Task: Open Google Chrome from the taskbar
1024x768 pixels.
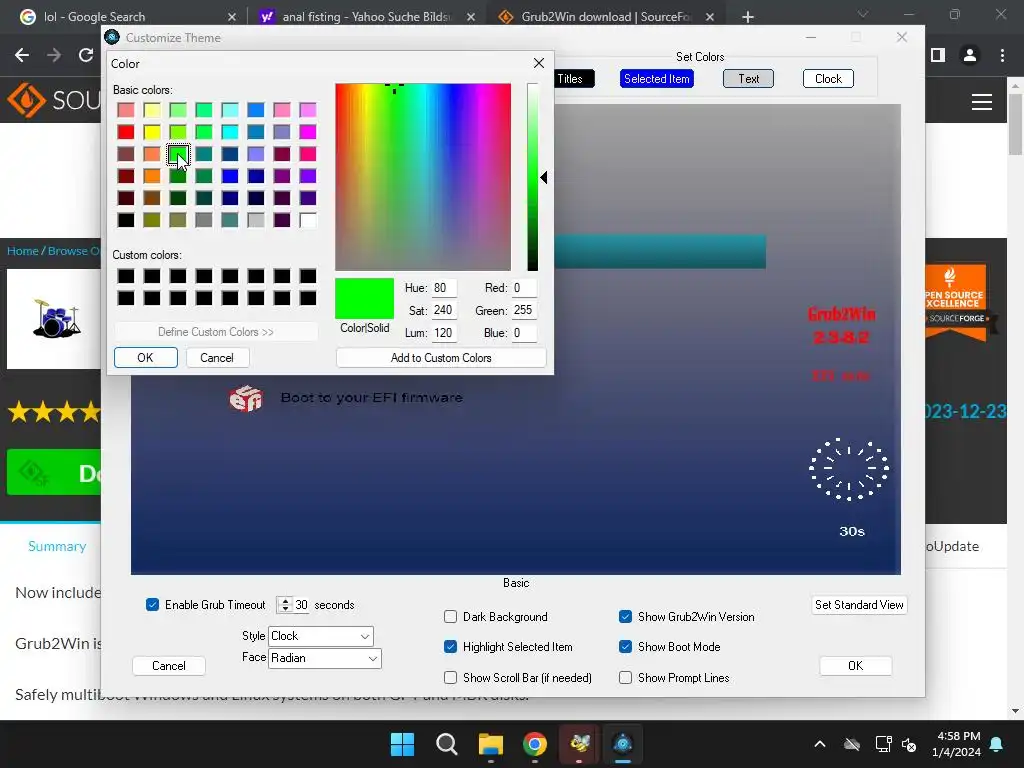Action: 535,744
